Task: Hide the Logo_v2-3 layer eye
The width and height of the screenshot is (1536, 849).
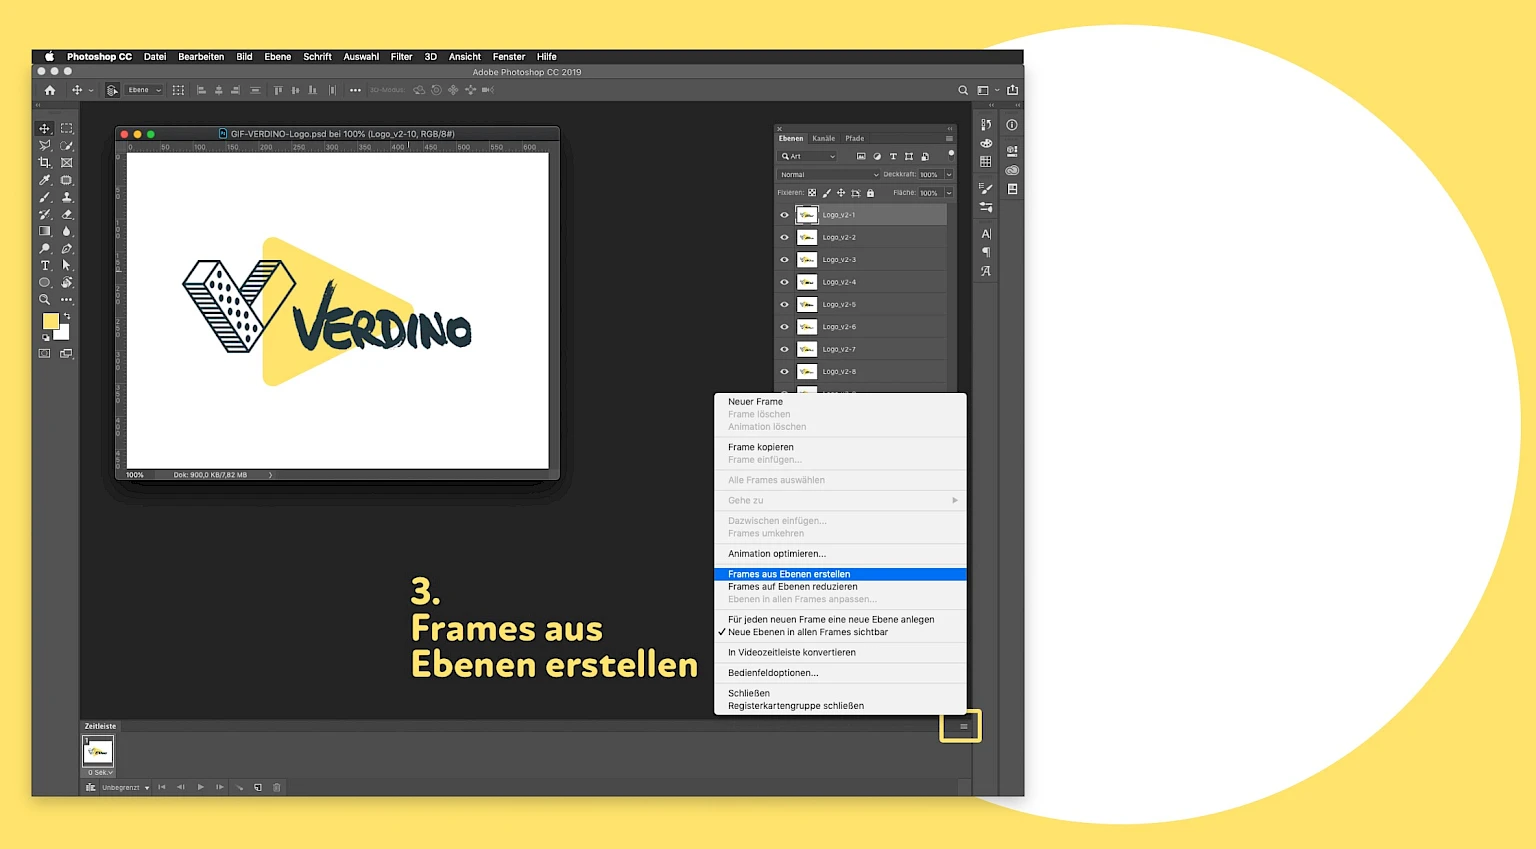Action: click(784, 260)
